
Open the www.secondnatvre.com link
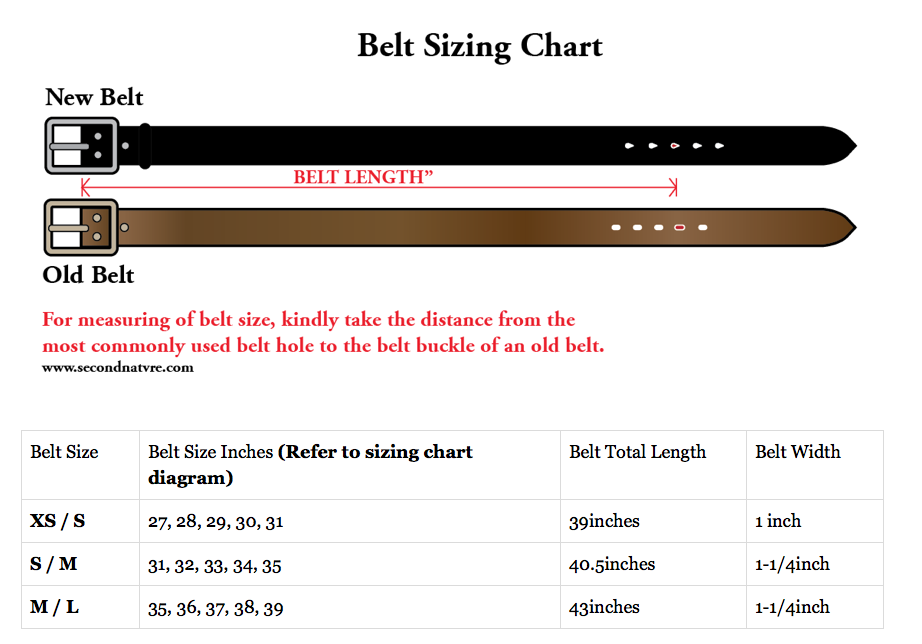(x=118, y=368)
